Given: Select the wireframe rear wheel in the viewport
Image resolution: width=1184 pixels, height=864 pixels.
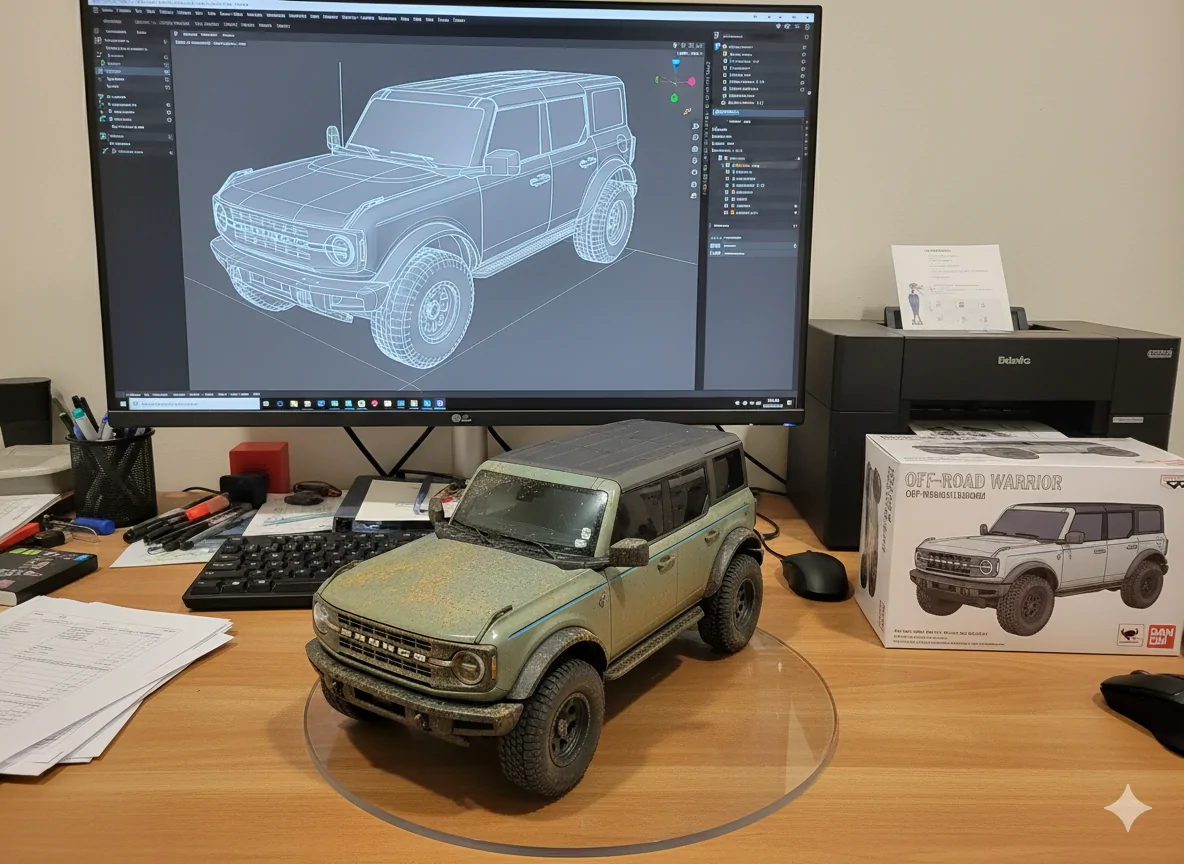Looking at the screenshot, I should click(x=607, y=221).
